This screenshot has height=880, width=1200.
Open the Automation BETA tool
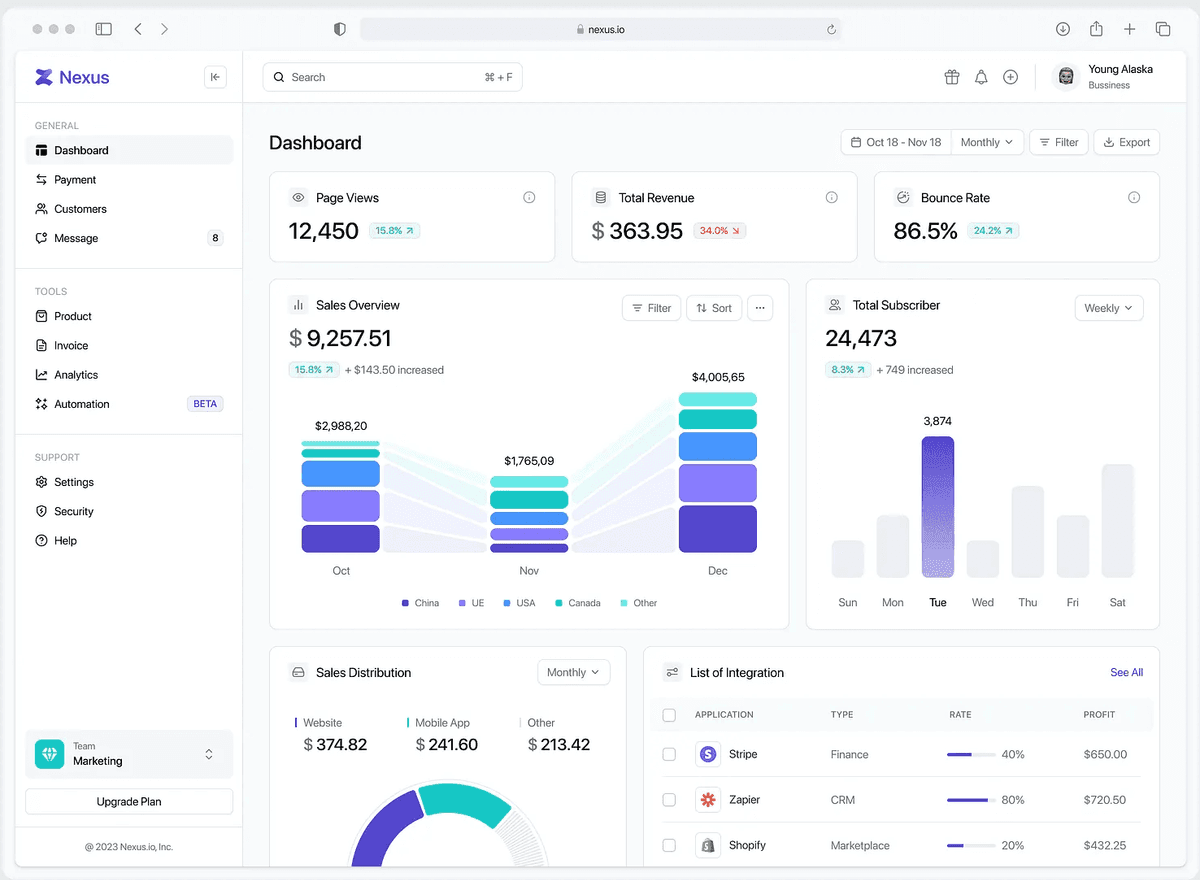click(x=80, y=403)
